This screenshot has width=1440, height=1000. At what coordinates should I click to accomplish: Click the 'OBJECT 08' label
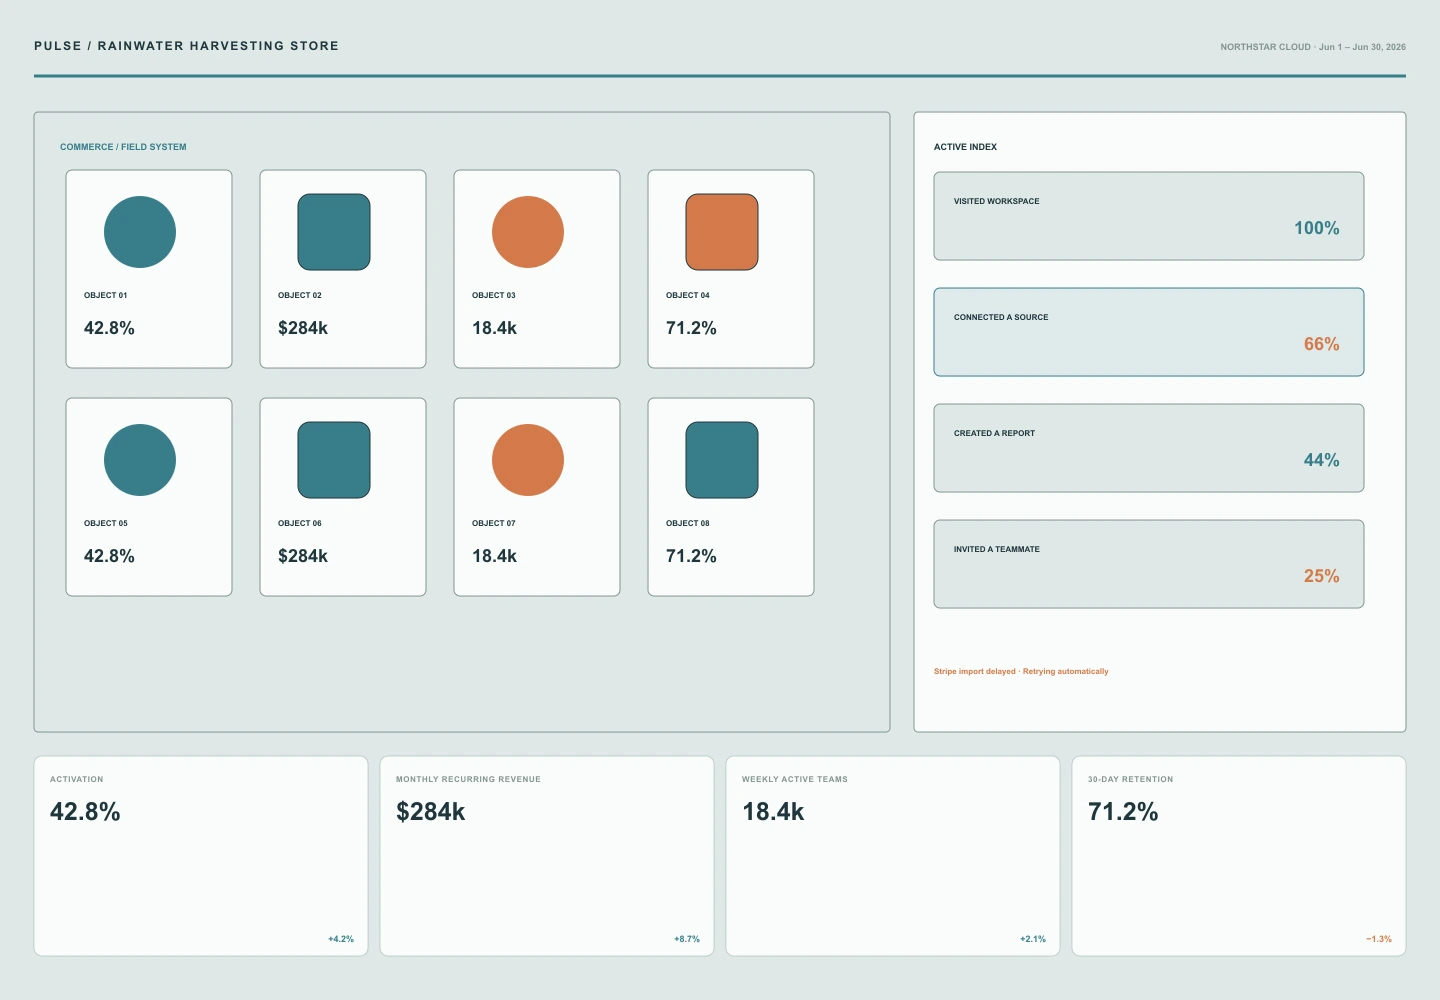688,523
